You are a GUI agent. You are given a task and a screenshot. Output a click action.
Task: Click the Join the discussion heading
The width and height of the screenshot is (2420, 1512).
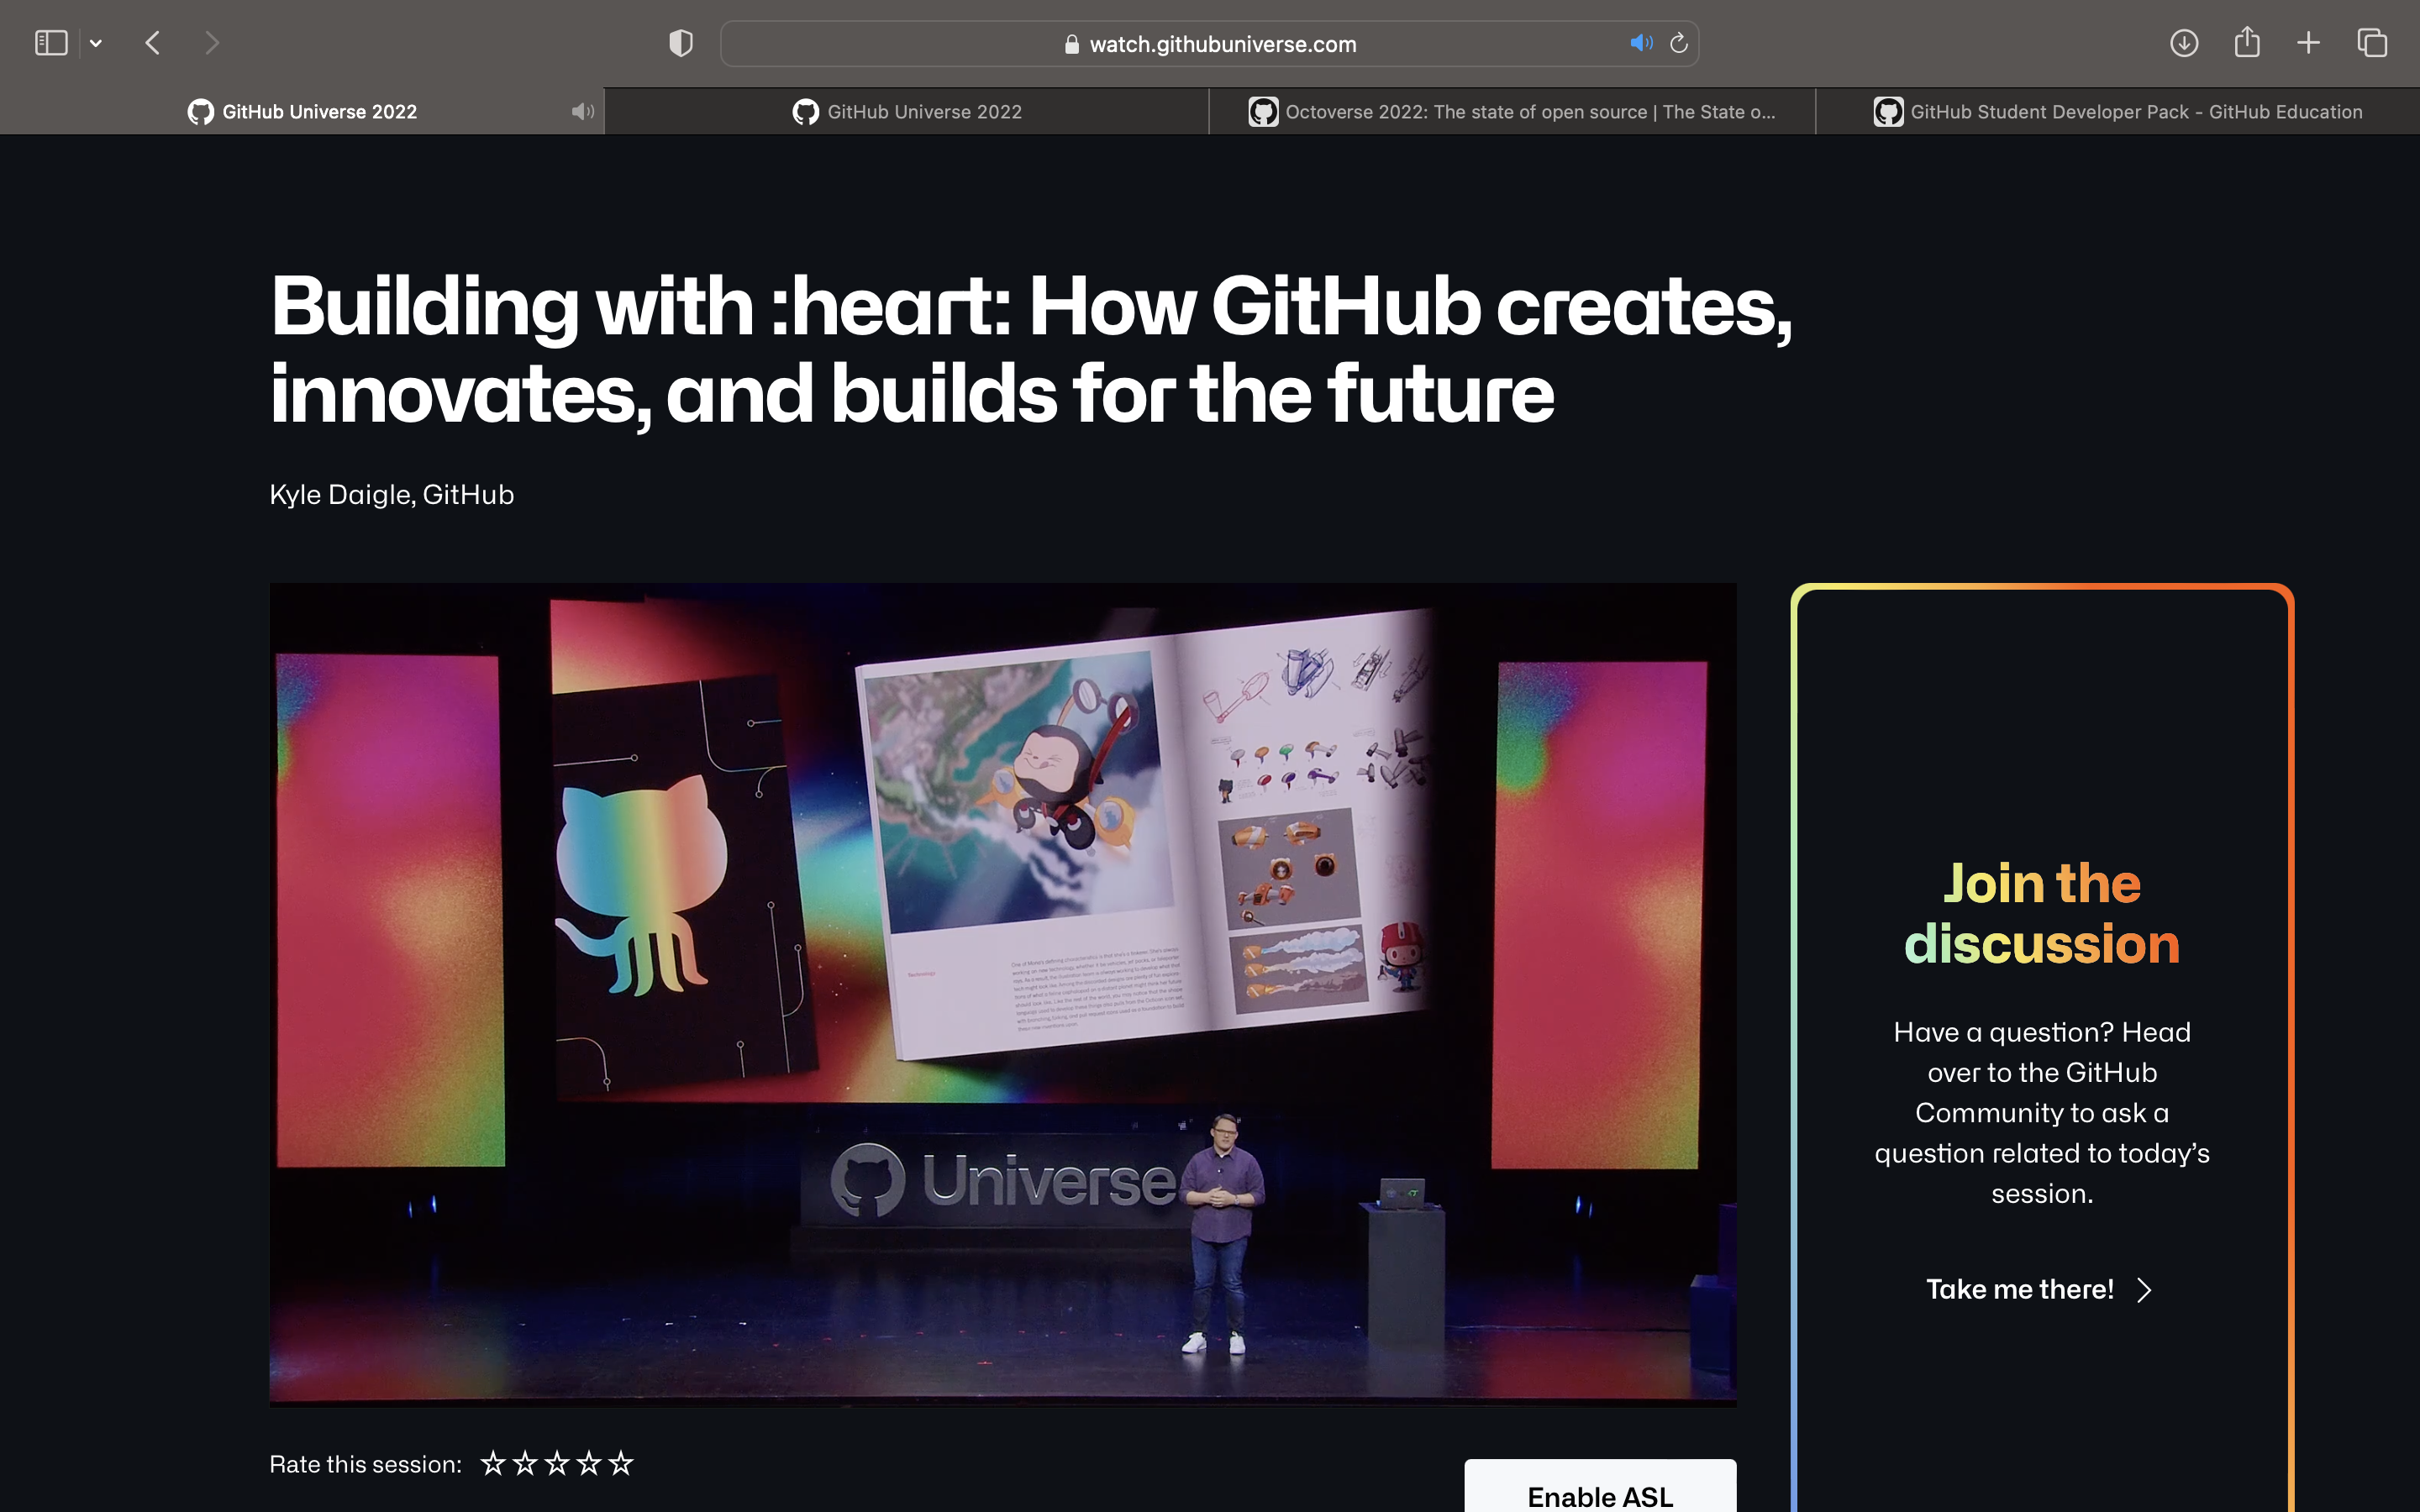coord(2042,913)
